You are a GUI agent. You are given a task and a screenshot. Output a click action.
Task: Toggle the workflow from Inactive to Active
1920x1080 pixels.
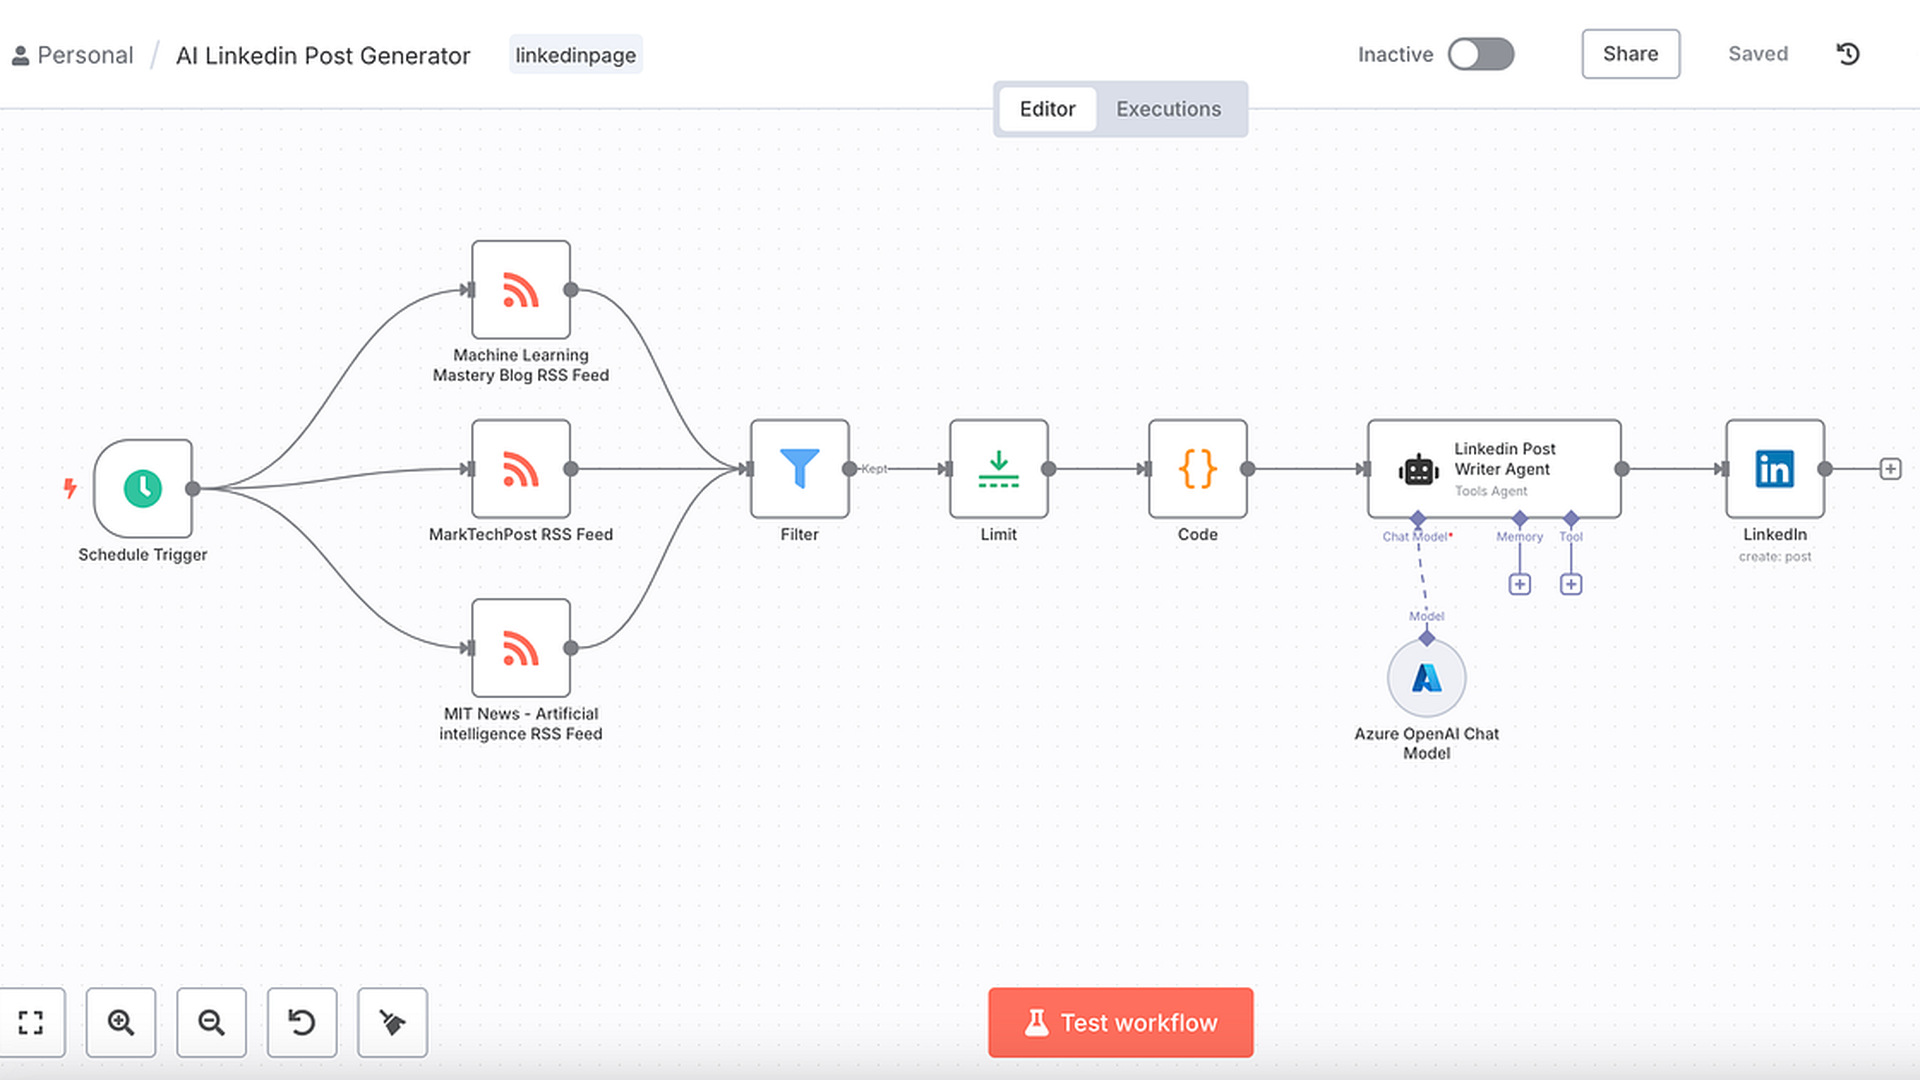[x=1481, y=54]
